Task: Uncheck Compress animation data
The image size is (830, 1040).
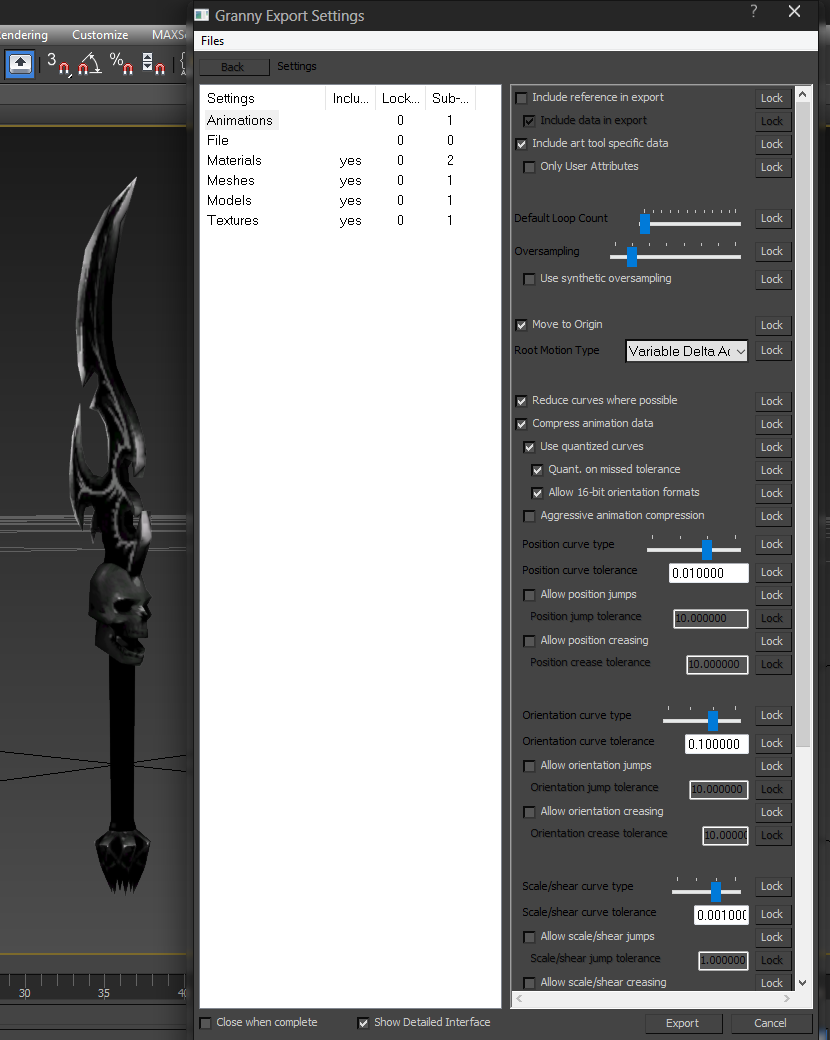Action: click(521, 424)
